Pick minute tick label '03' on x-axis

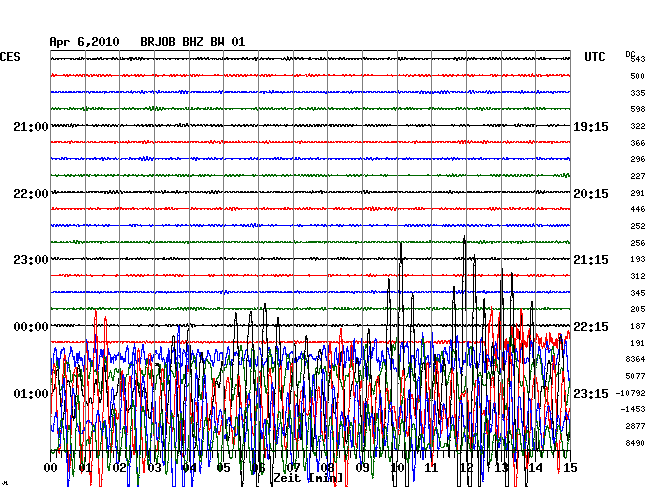(155, 468)
